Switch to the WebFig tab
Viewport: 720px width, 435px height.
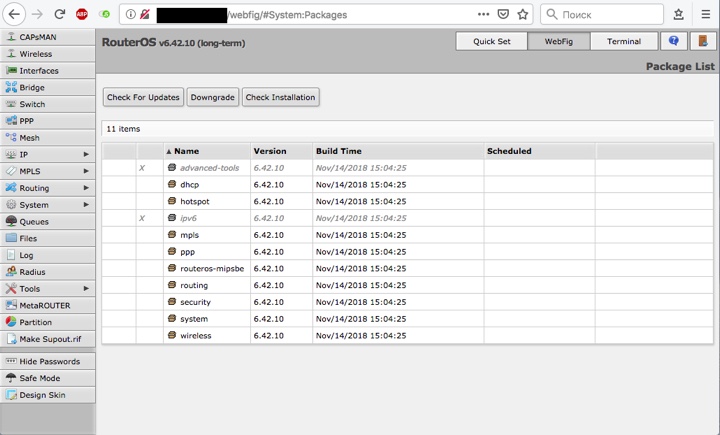[559, 41]
